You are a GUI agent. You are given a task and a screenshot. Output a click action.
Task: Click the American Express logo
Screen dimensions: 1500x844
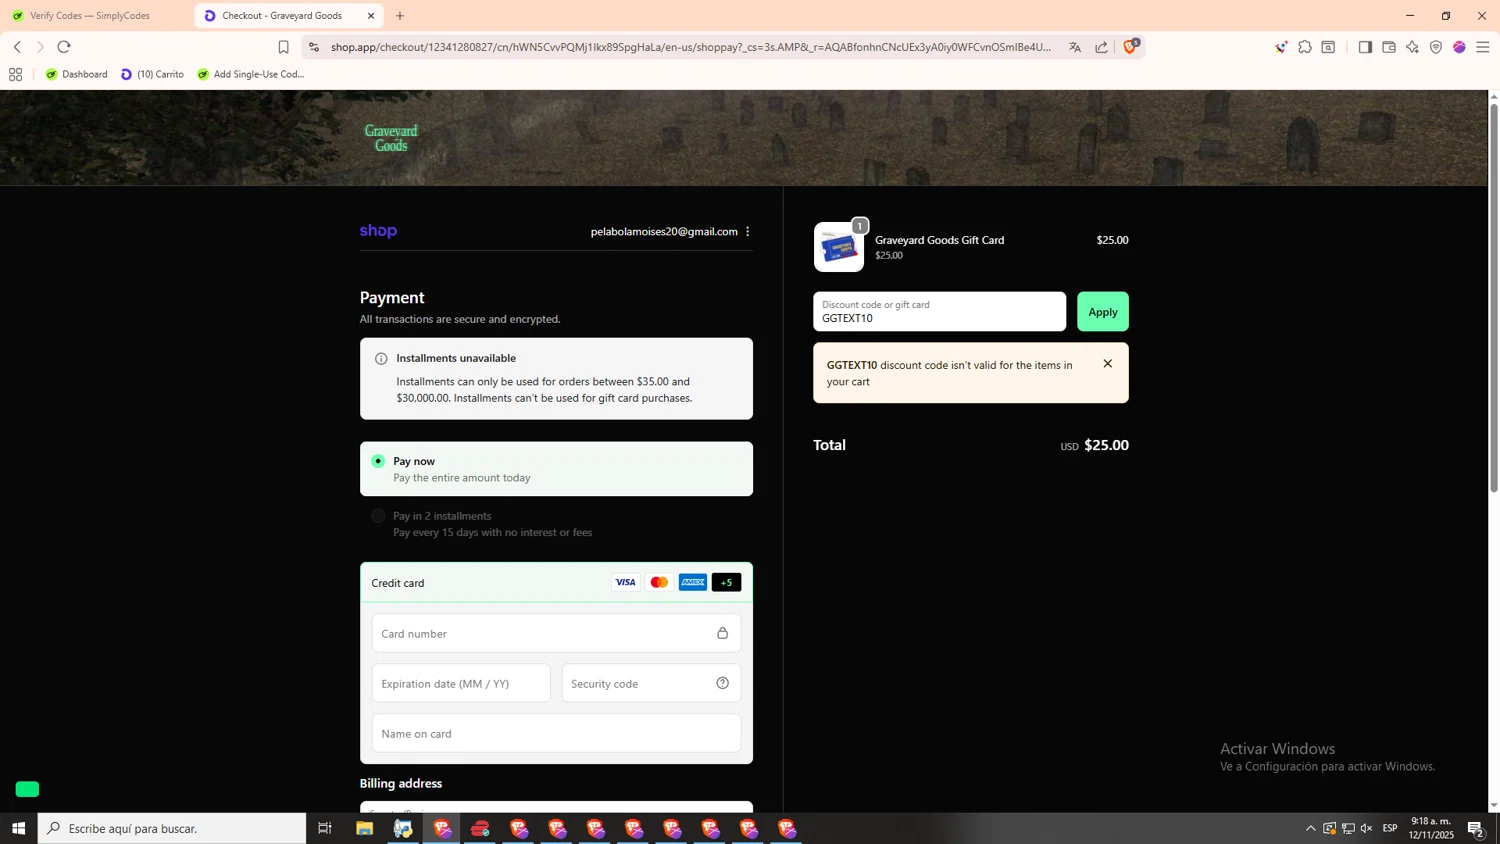(693, 582)
